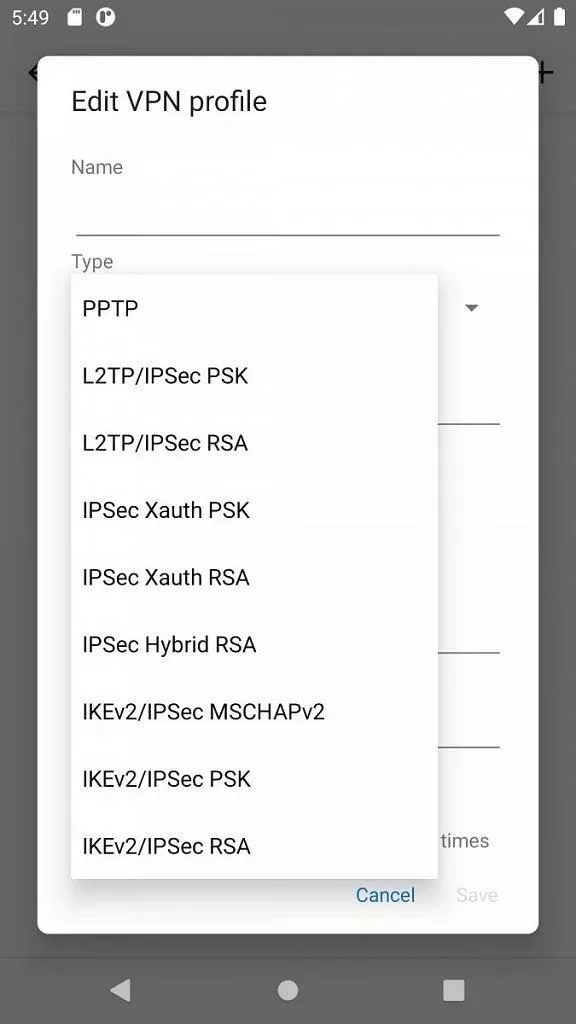Pick IKEv2/IPSec MSCHAPv2 option
The image size is (576, 1024).
254,712
